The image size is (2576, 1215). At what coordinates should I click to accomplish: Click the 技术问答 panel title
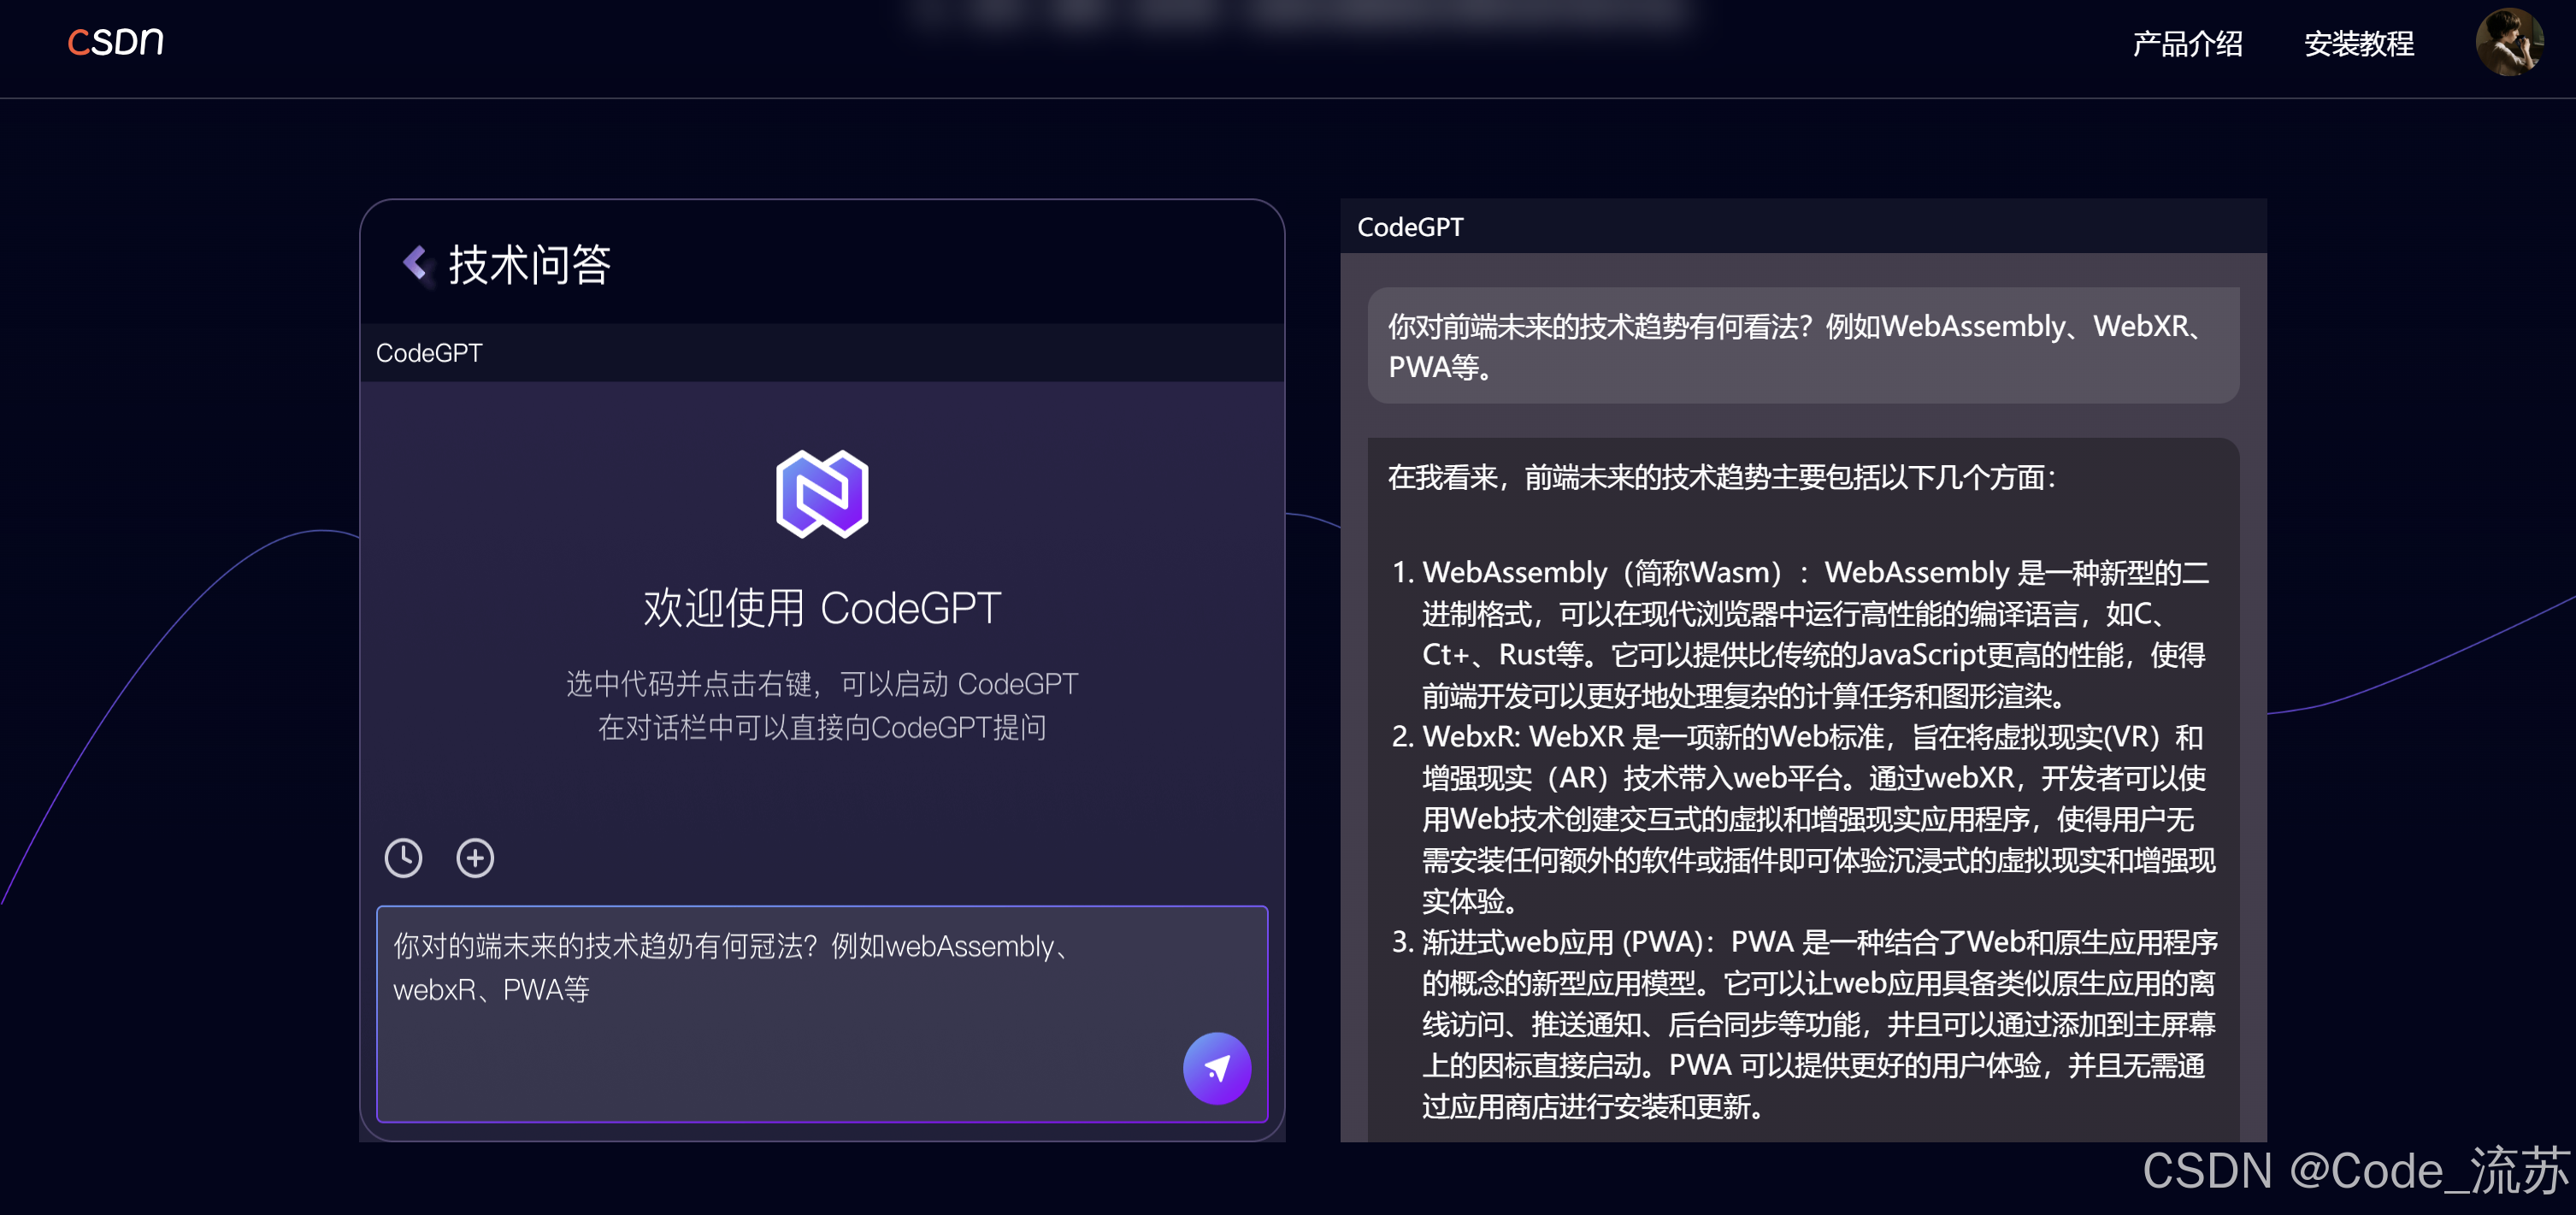pos(529,265)
